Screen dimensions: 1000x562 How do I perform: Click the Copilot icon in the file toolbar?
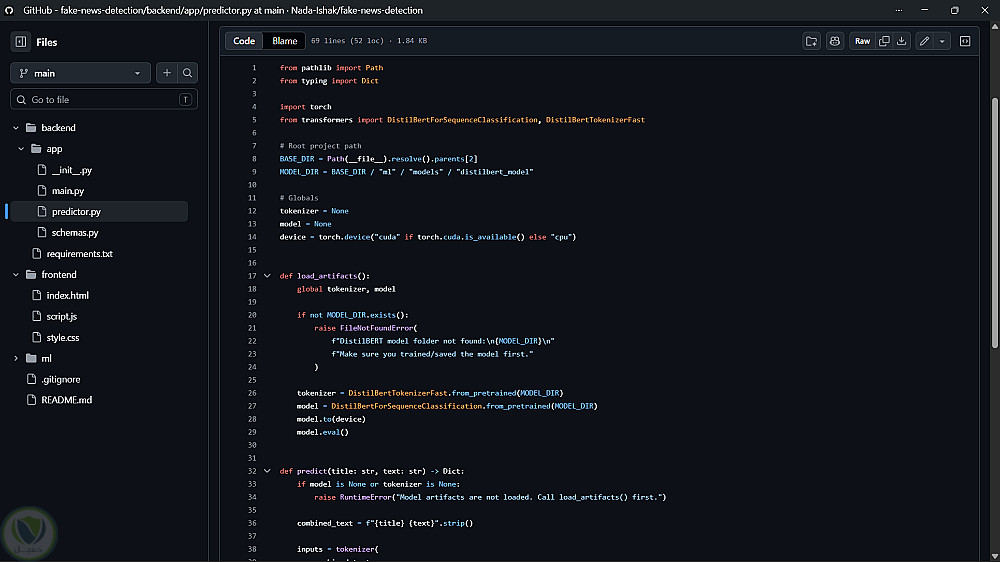tap(834, 41)
